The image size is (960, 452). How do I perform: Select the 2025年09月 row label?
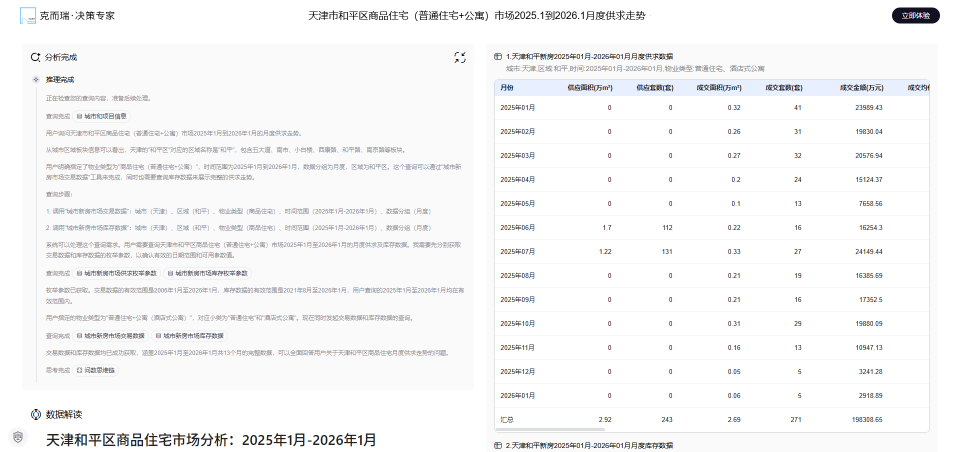pos(517,299)
